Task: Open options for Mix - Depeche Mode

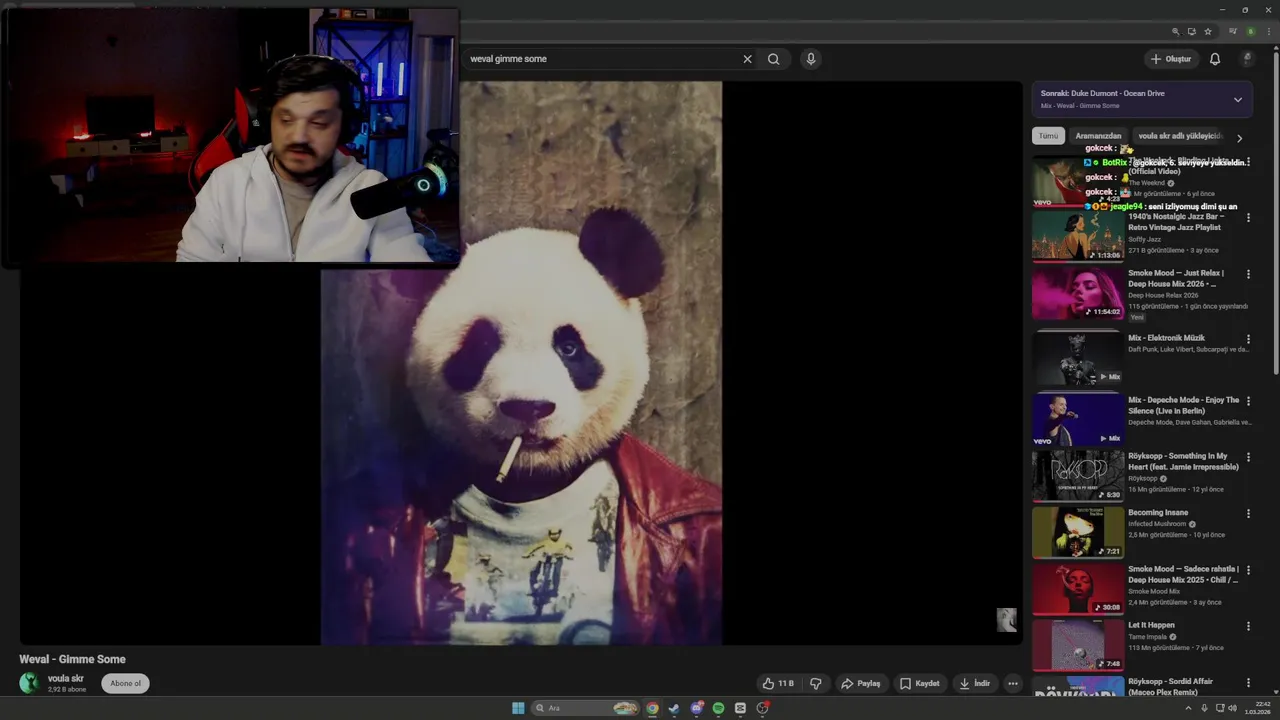Action: pos(1248,401)
